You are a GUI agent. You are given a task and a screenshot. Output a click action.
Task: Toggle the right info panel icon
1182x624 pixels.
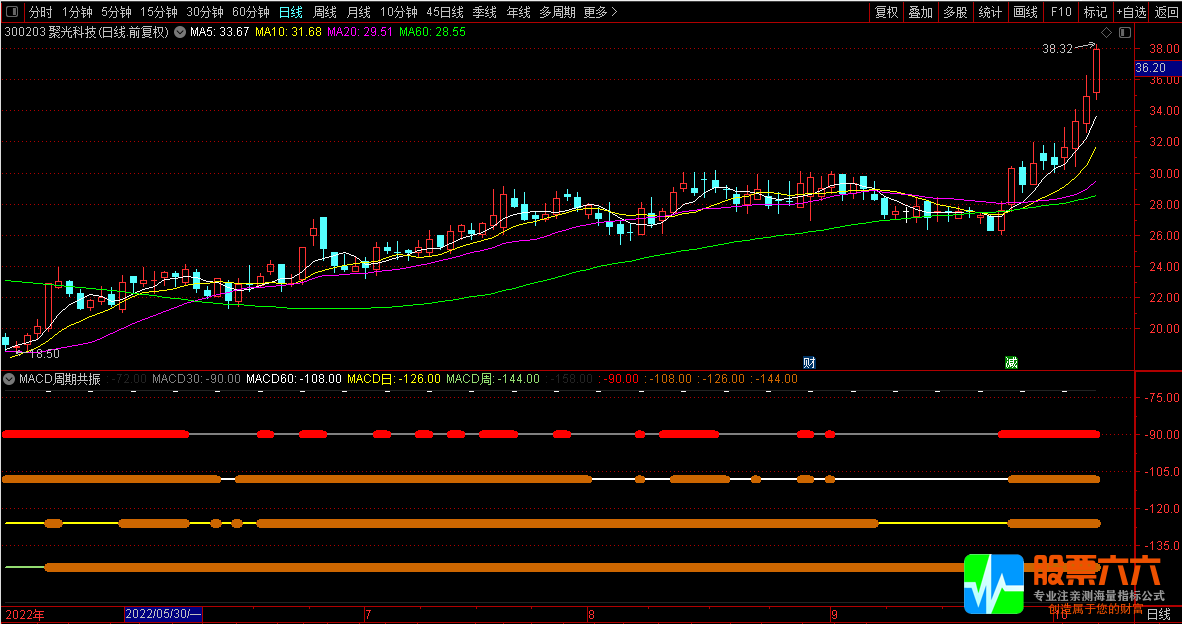point(1125,32)
